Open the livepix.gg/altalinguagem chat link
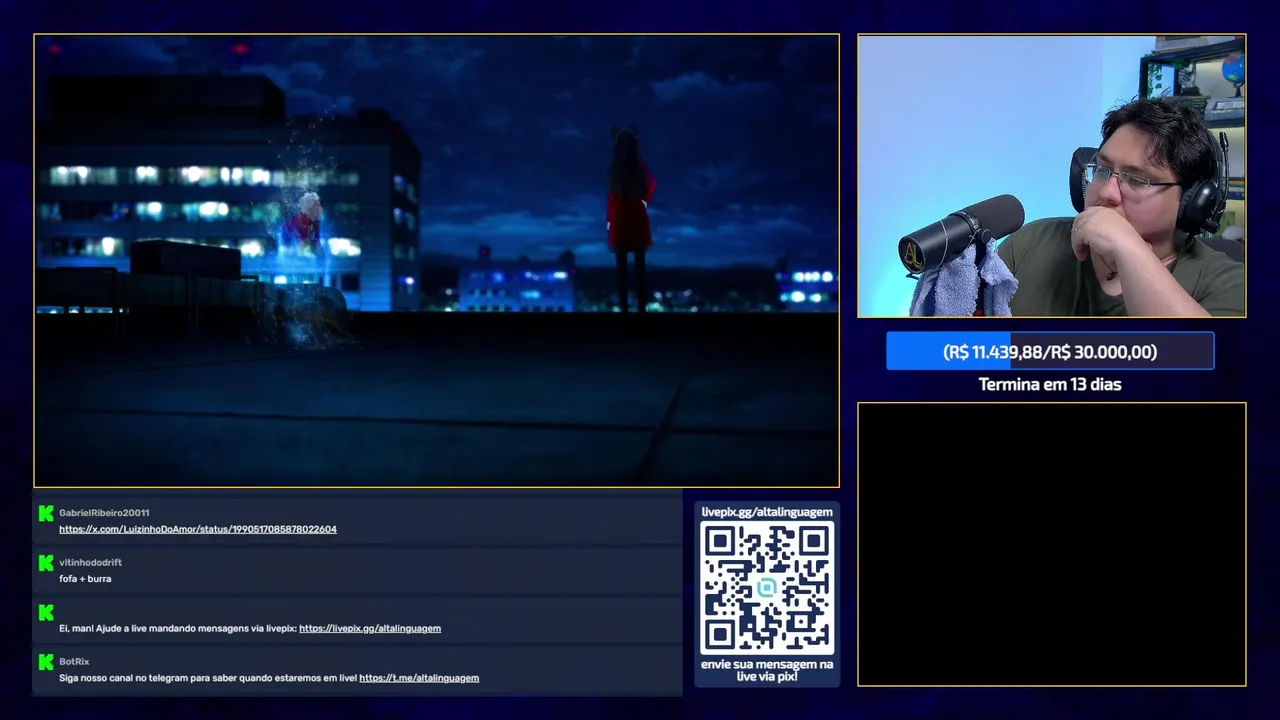 point(370,628)
